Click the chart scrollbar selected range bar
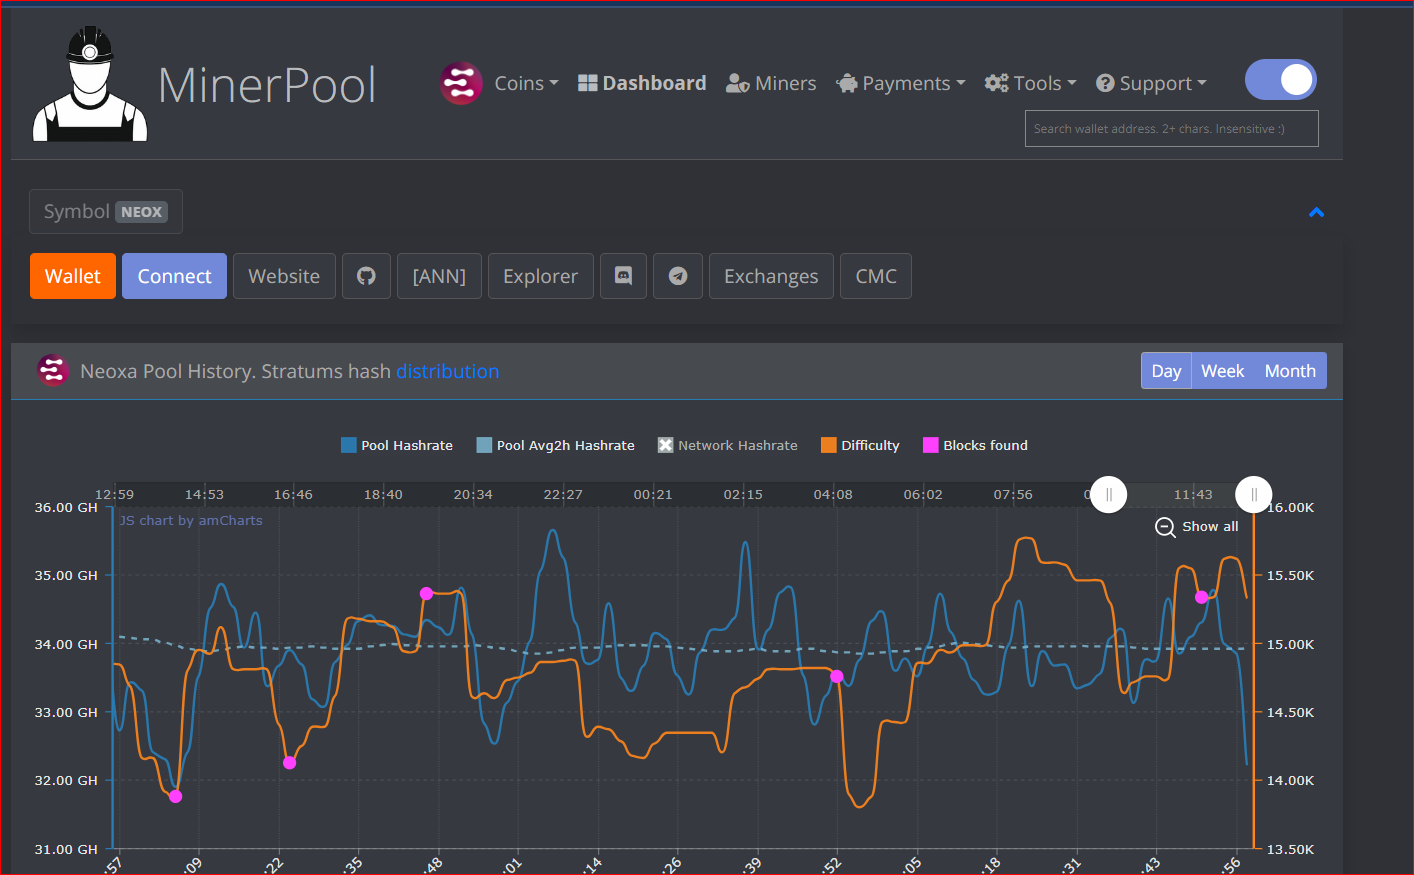The height and width of the screenshot is (875, 1414). (x=1181, y=494)
